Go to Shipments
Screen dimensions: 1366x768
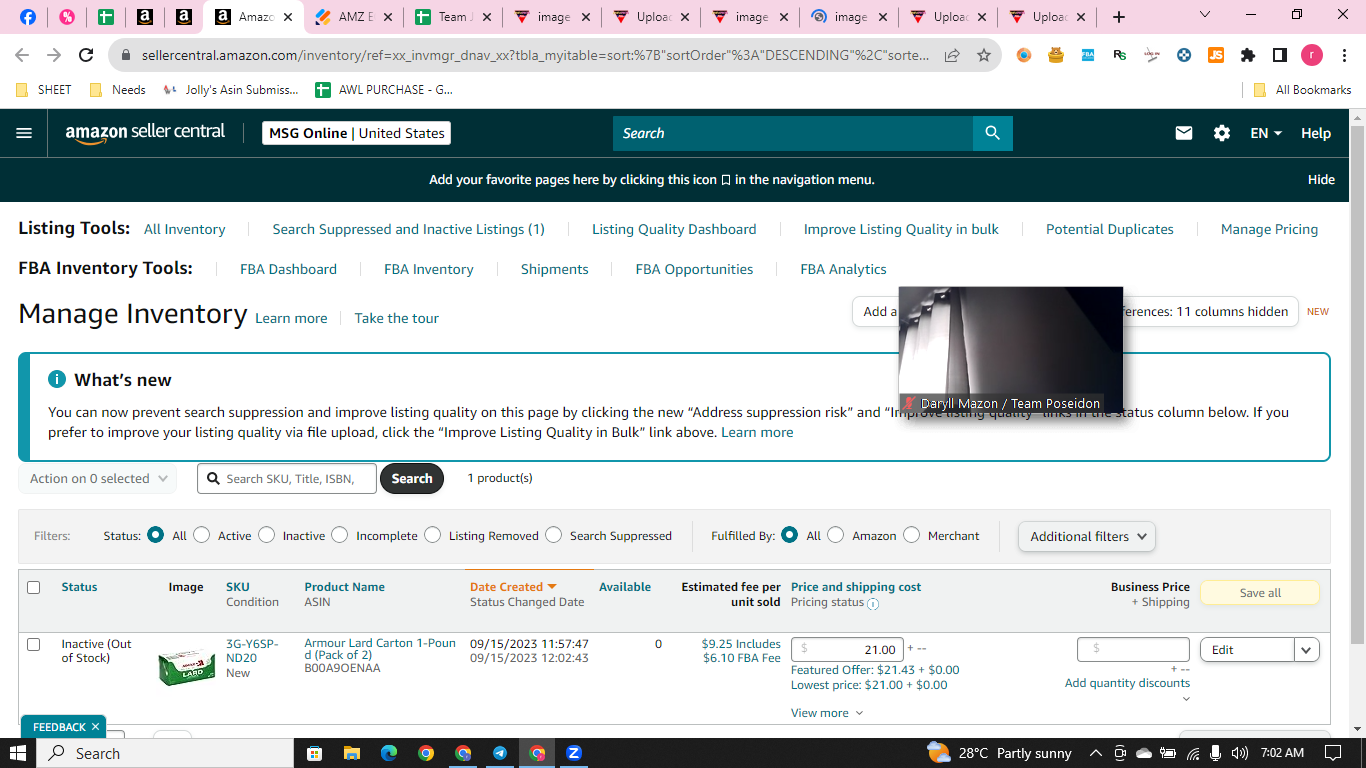pyautogui.click(x=554, y=269)
